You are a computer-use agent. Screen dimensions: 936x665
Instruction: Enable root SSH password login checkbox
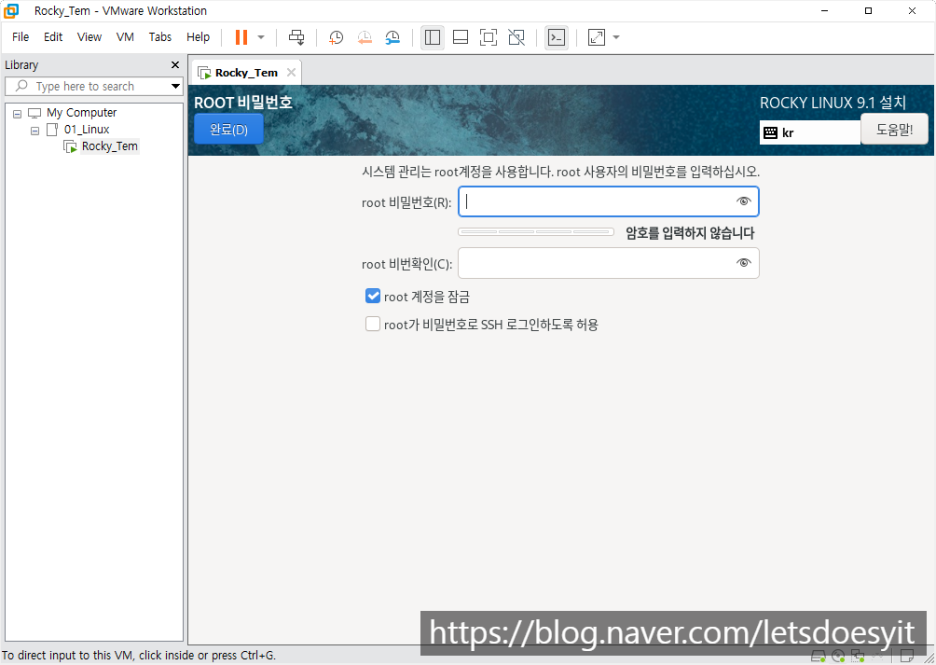pos(372,324)
